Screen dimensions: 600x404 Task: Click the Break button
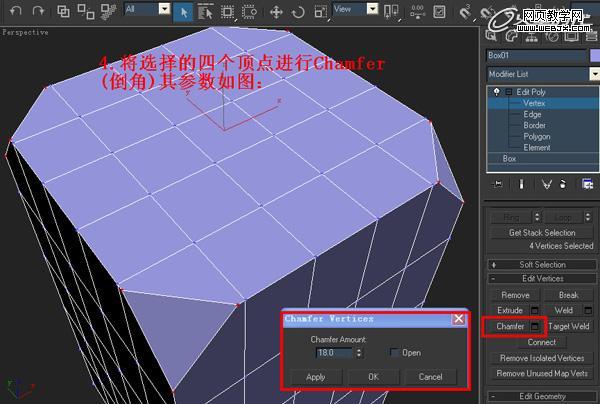(569, 295)
